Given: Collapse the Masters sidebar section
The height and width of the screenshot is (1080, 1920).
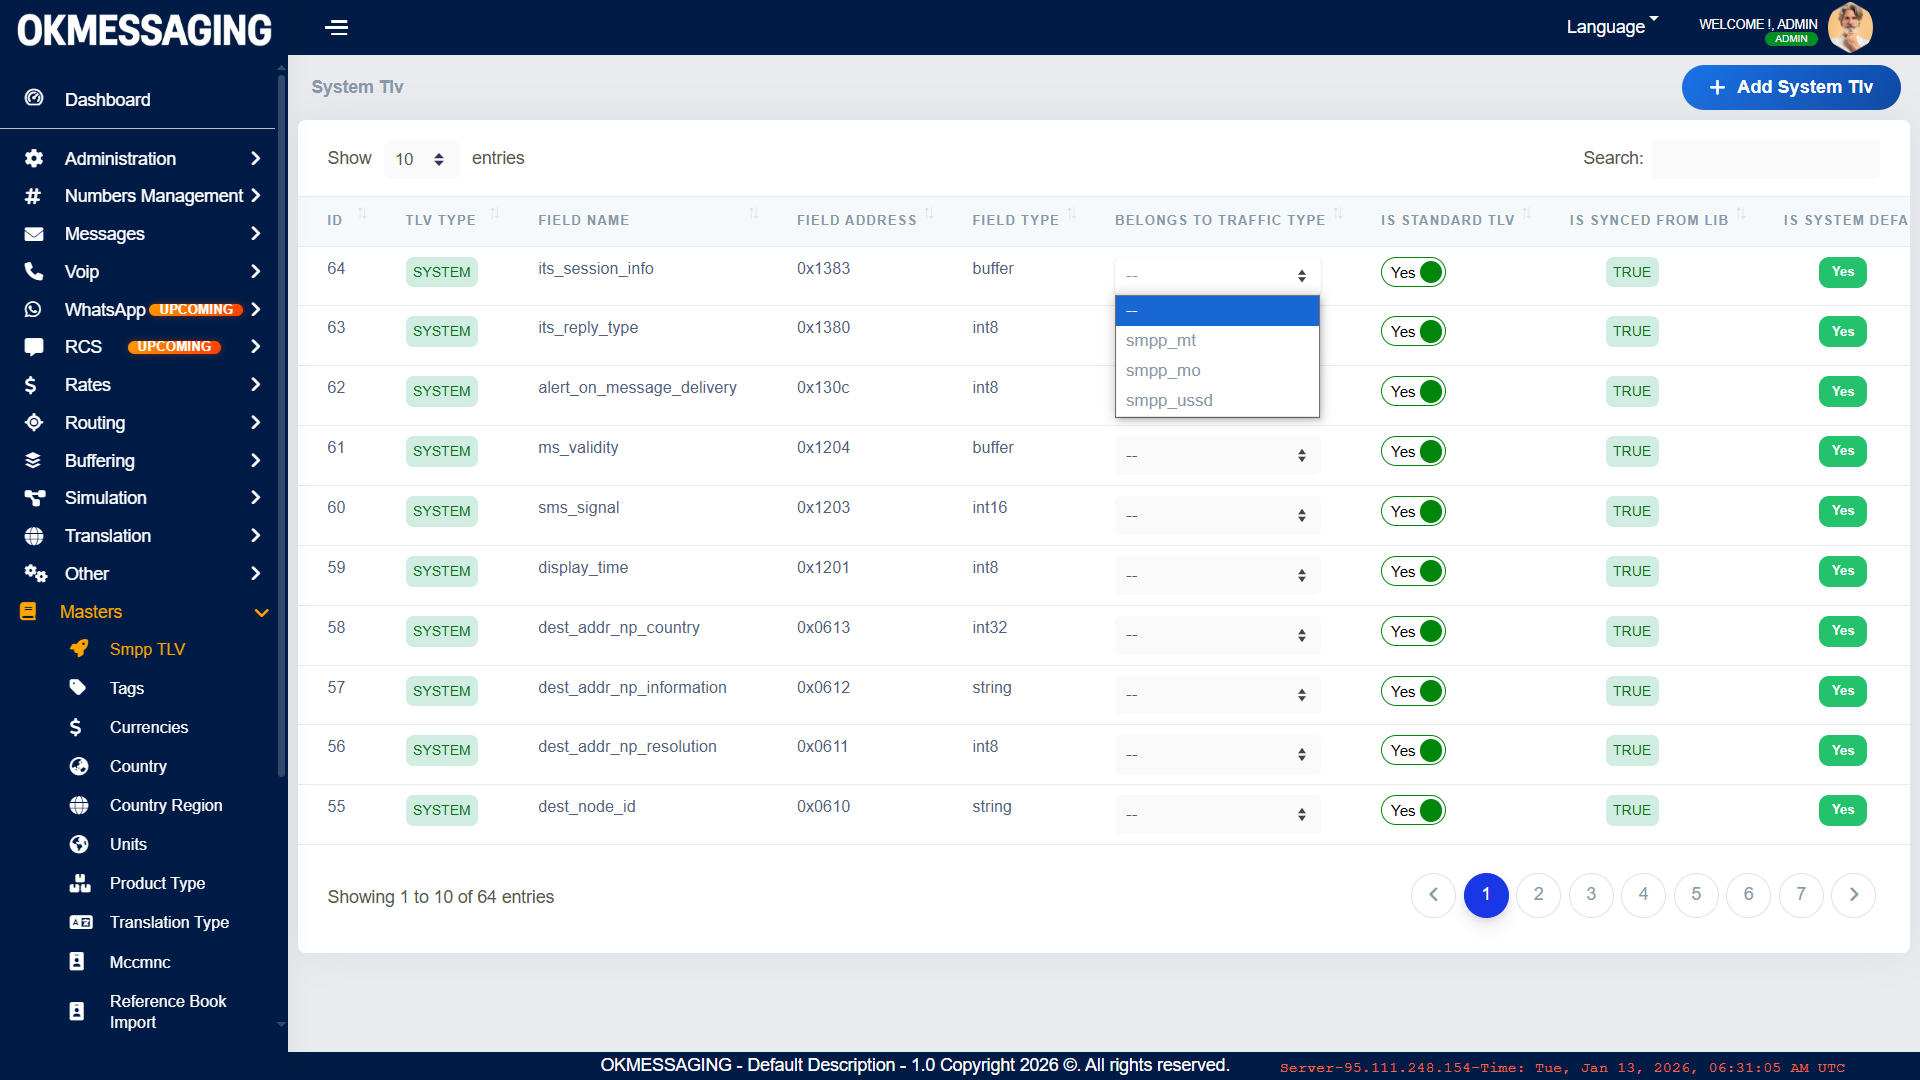Looking at the screenshot, I should (x=261, y=612).
